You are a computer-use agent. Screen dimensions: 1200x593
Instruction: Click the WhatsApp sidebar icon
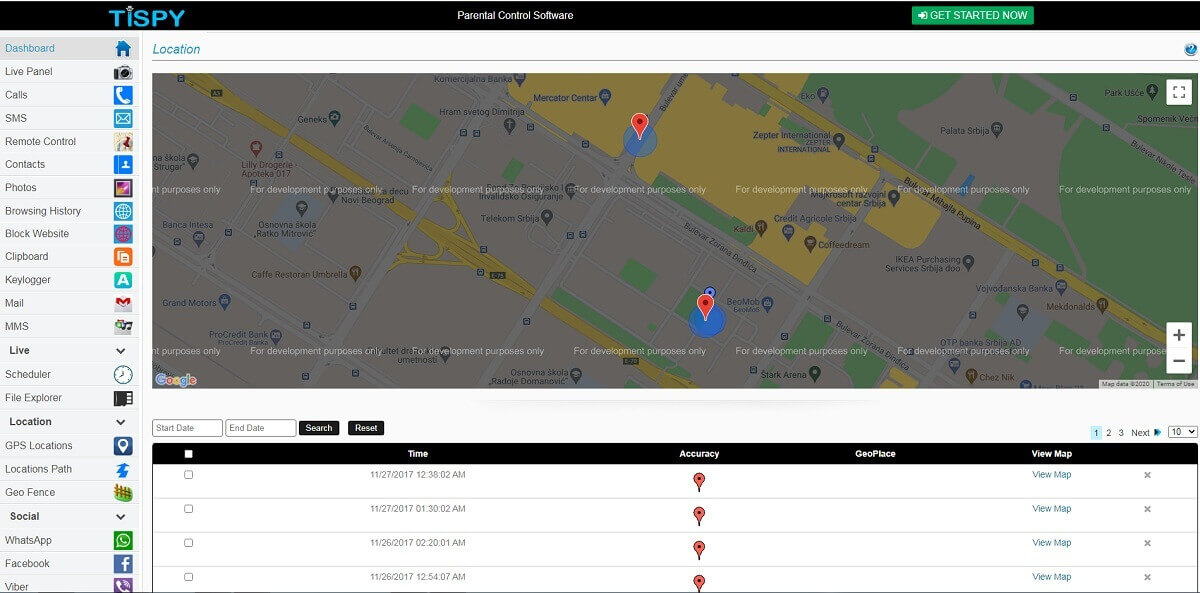point(122,540)
